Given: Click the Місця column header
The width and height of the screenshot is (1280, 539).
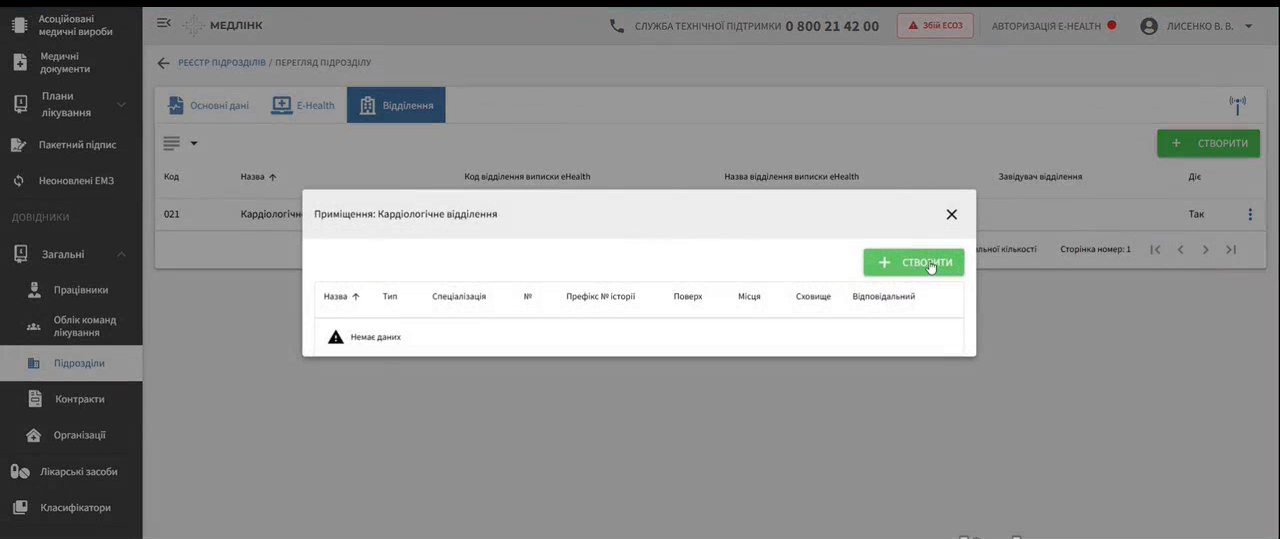Looking at the screenshot, I should click(749, 296).
